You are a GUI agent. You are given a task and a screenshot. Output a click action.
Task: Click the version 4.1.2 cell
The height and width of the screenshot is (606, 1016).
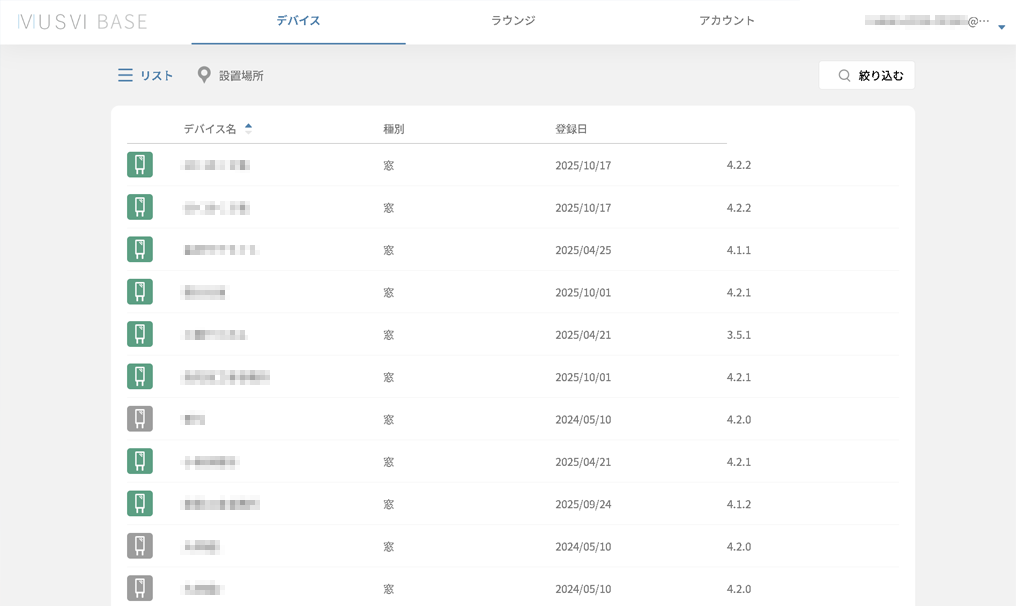click(x=739, y=504)
